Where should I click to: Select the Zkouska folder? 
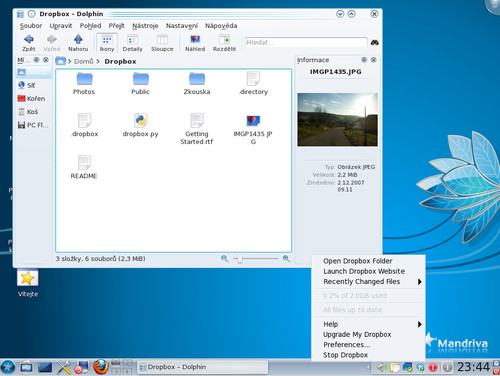click(x=197, y=83)
